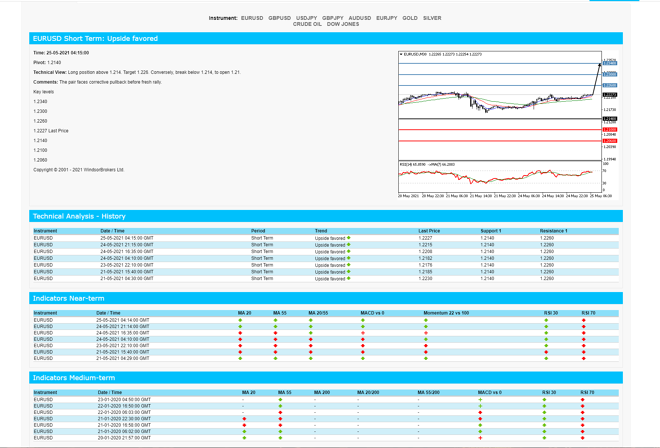Click trend arrow icon in 21-05-2021 04:30 history row
The image size is (660, 448).
click(349, 278)
